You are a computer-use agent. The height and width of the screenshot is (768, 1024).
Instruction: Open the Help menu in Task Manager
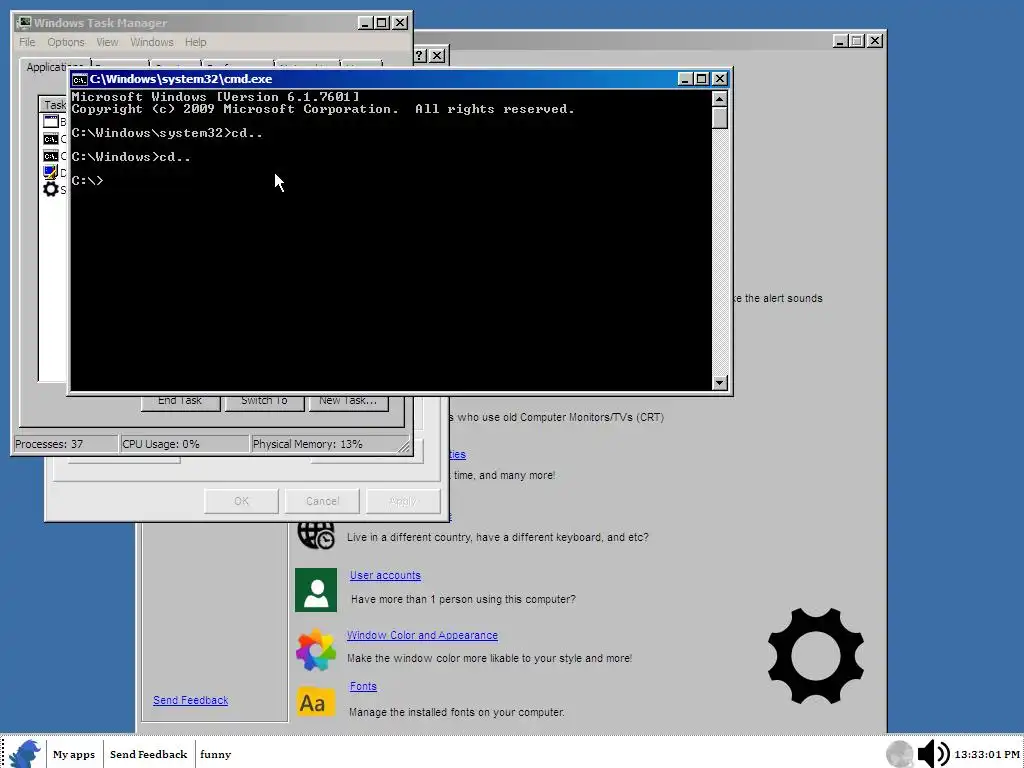click(195, 42)
